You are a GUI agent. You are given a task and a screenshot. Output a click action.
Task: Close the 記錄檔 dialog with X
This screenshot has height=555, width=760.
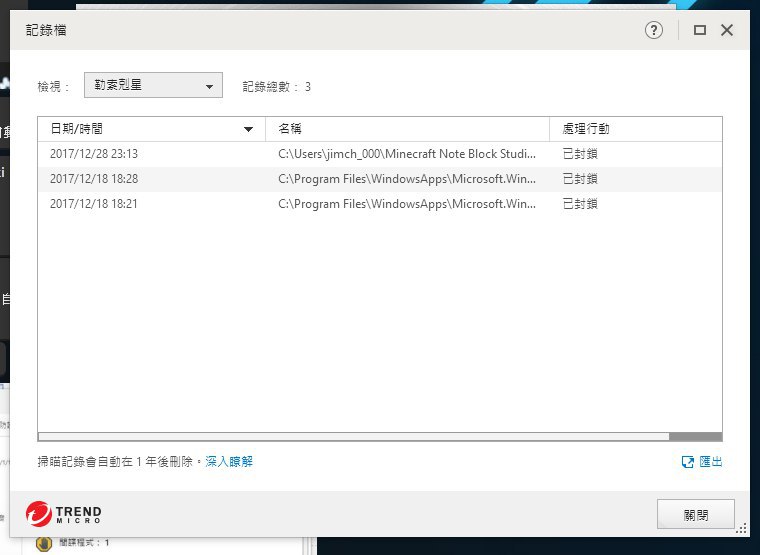(727, 30)
